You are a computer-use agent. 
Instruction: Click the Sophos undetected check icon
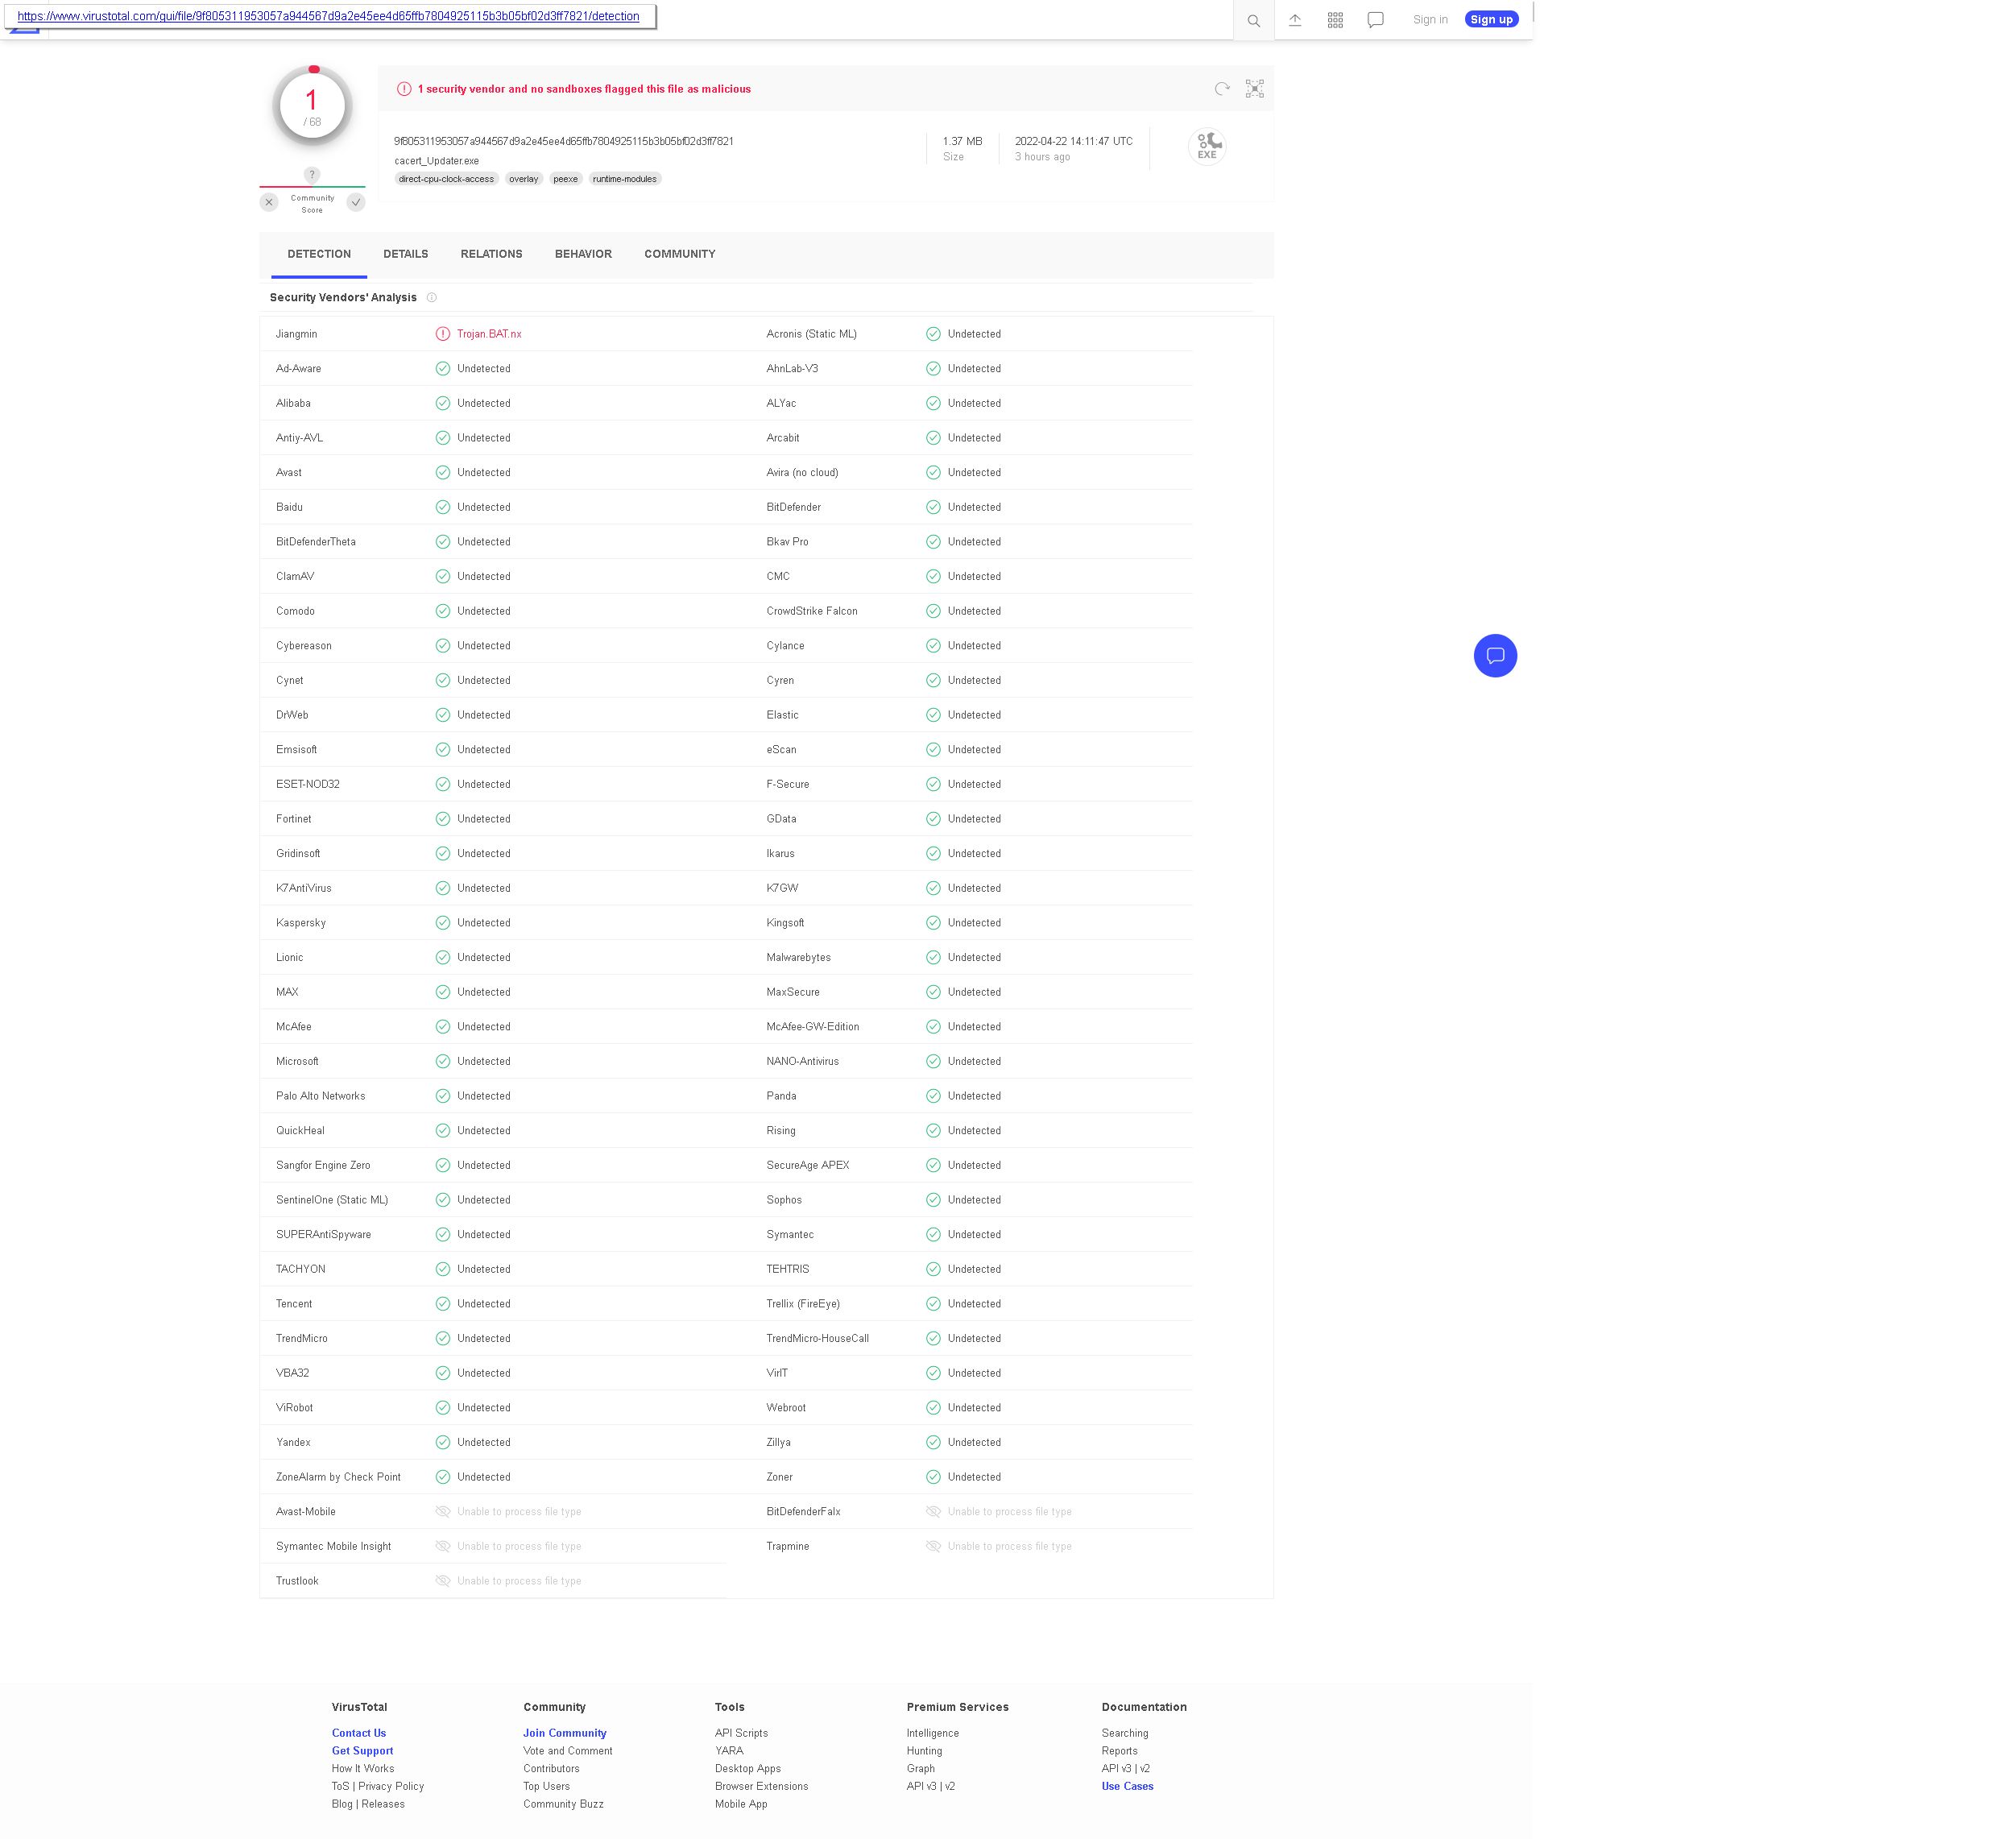pos(933,1200)
